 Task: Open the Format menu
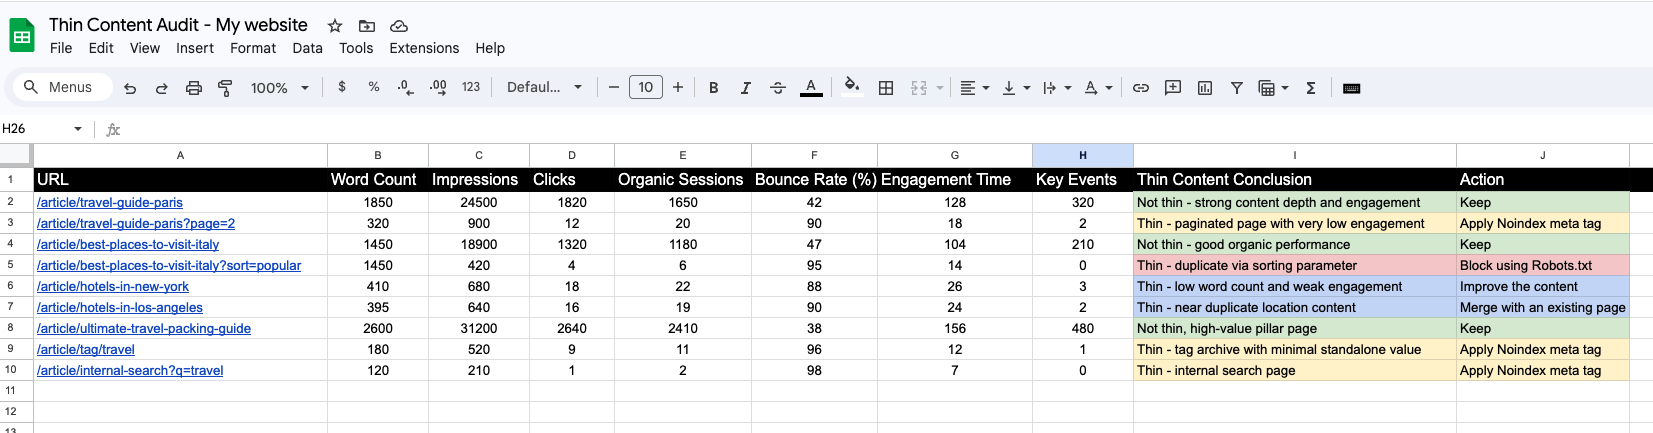click(253, 48)
